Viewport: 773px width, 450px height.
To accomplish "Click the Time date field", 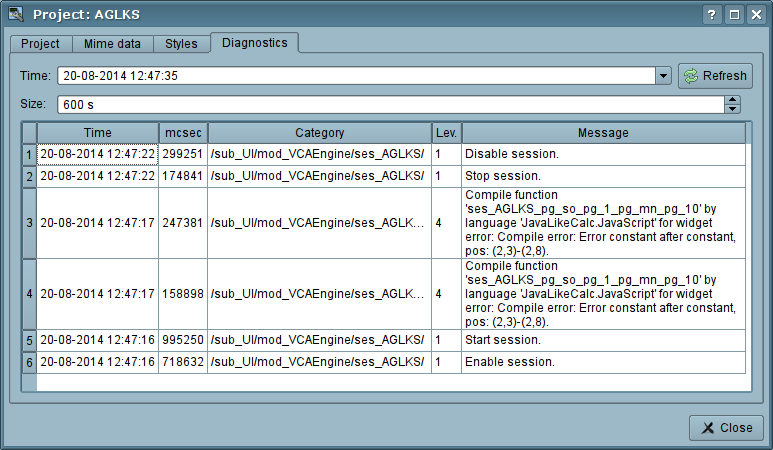I will pos(355,76).
